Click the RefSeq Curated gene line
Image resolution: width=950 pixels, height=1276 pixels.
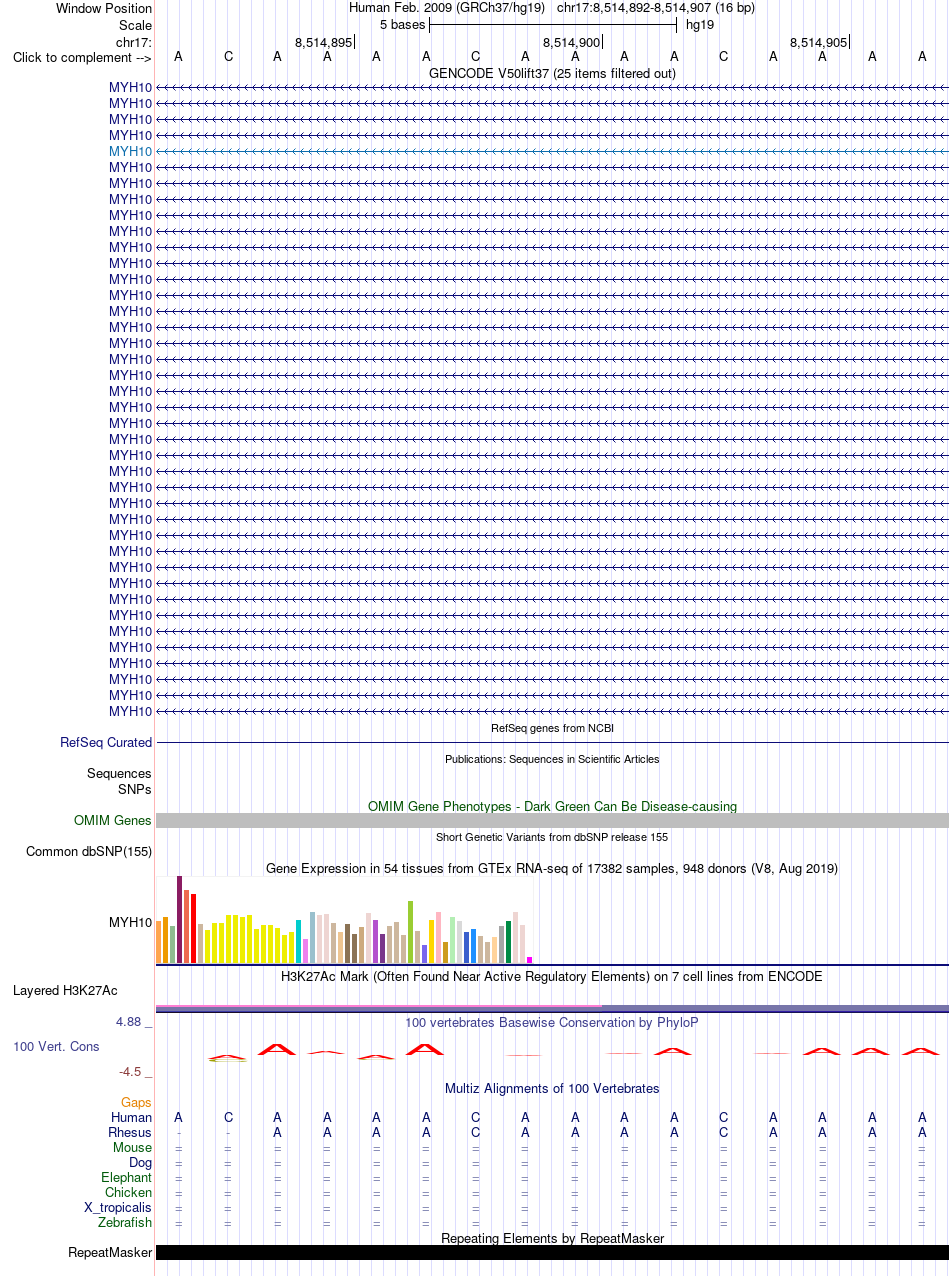coord(552,743)
